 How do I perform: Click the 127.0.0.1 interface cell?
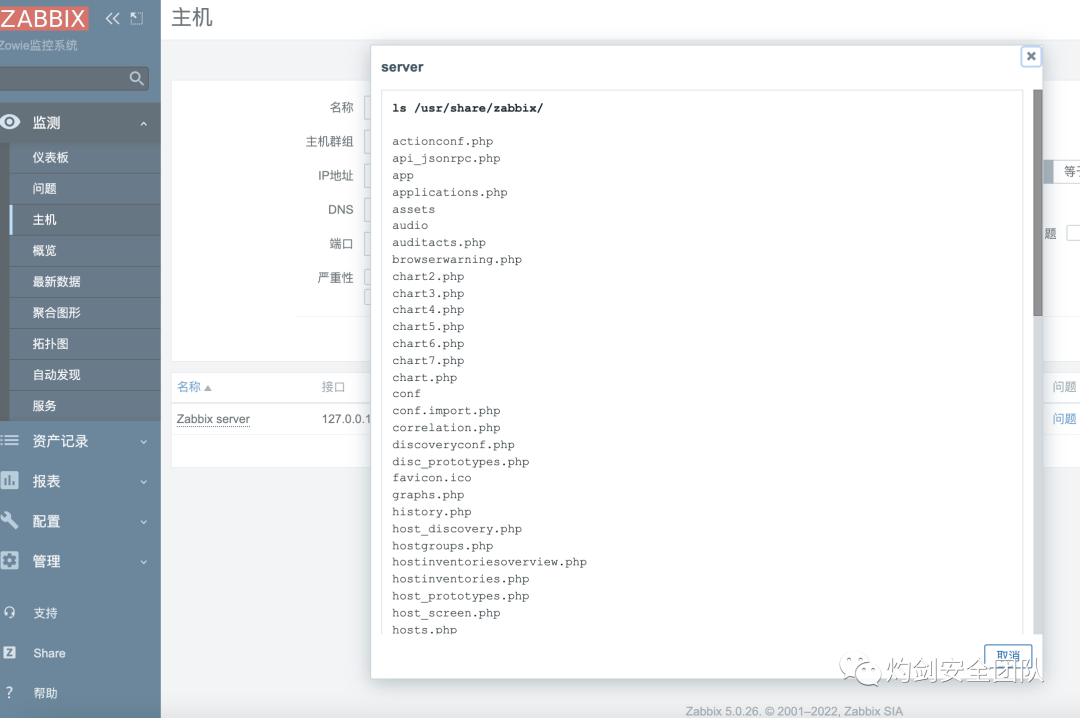click(x=346, y=419)
